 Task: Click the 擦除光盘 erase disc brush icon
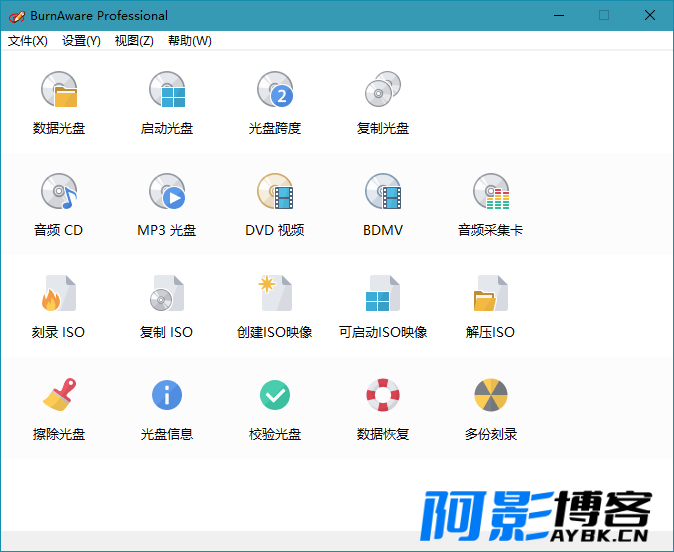(x=59, y=395)
